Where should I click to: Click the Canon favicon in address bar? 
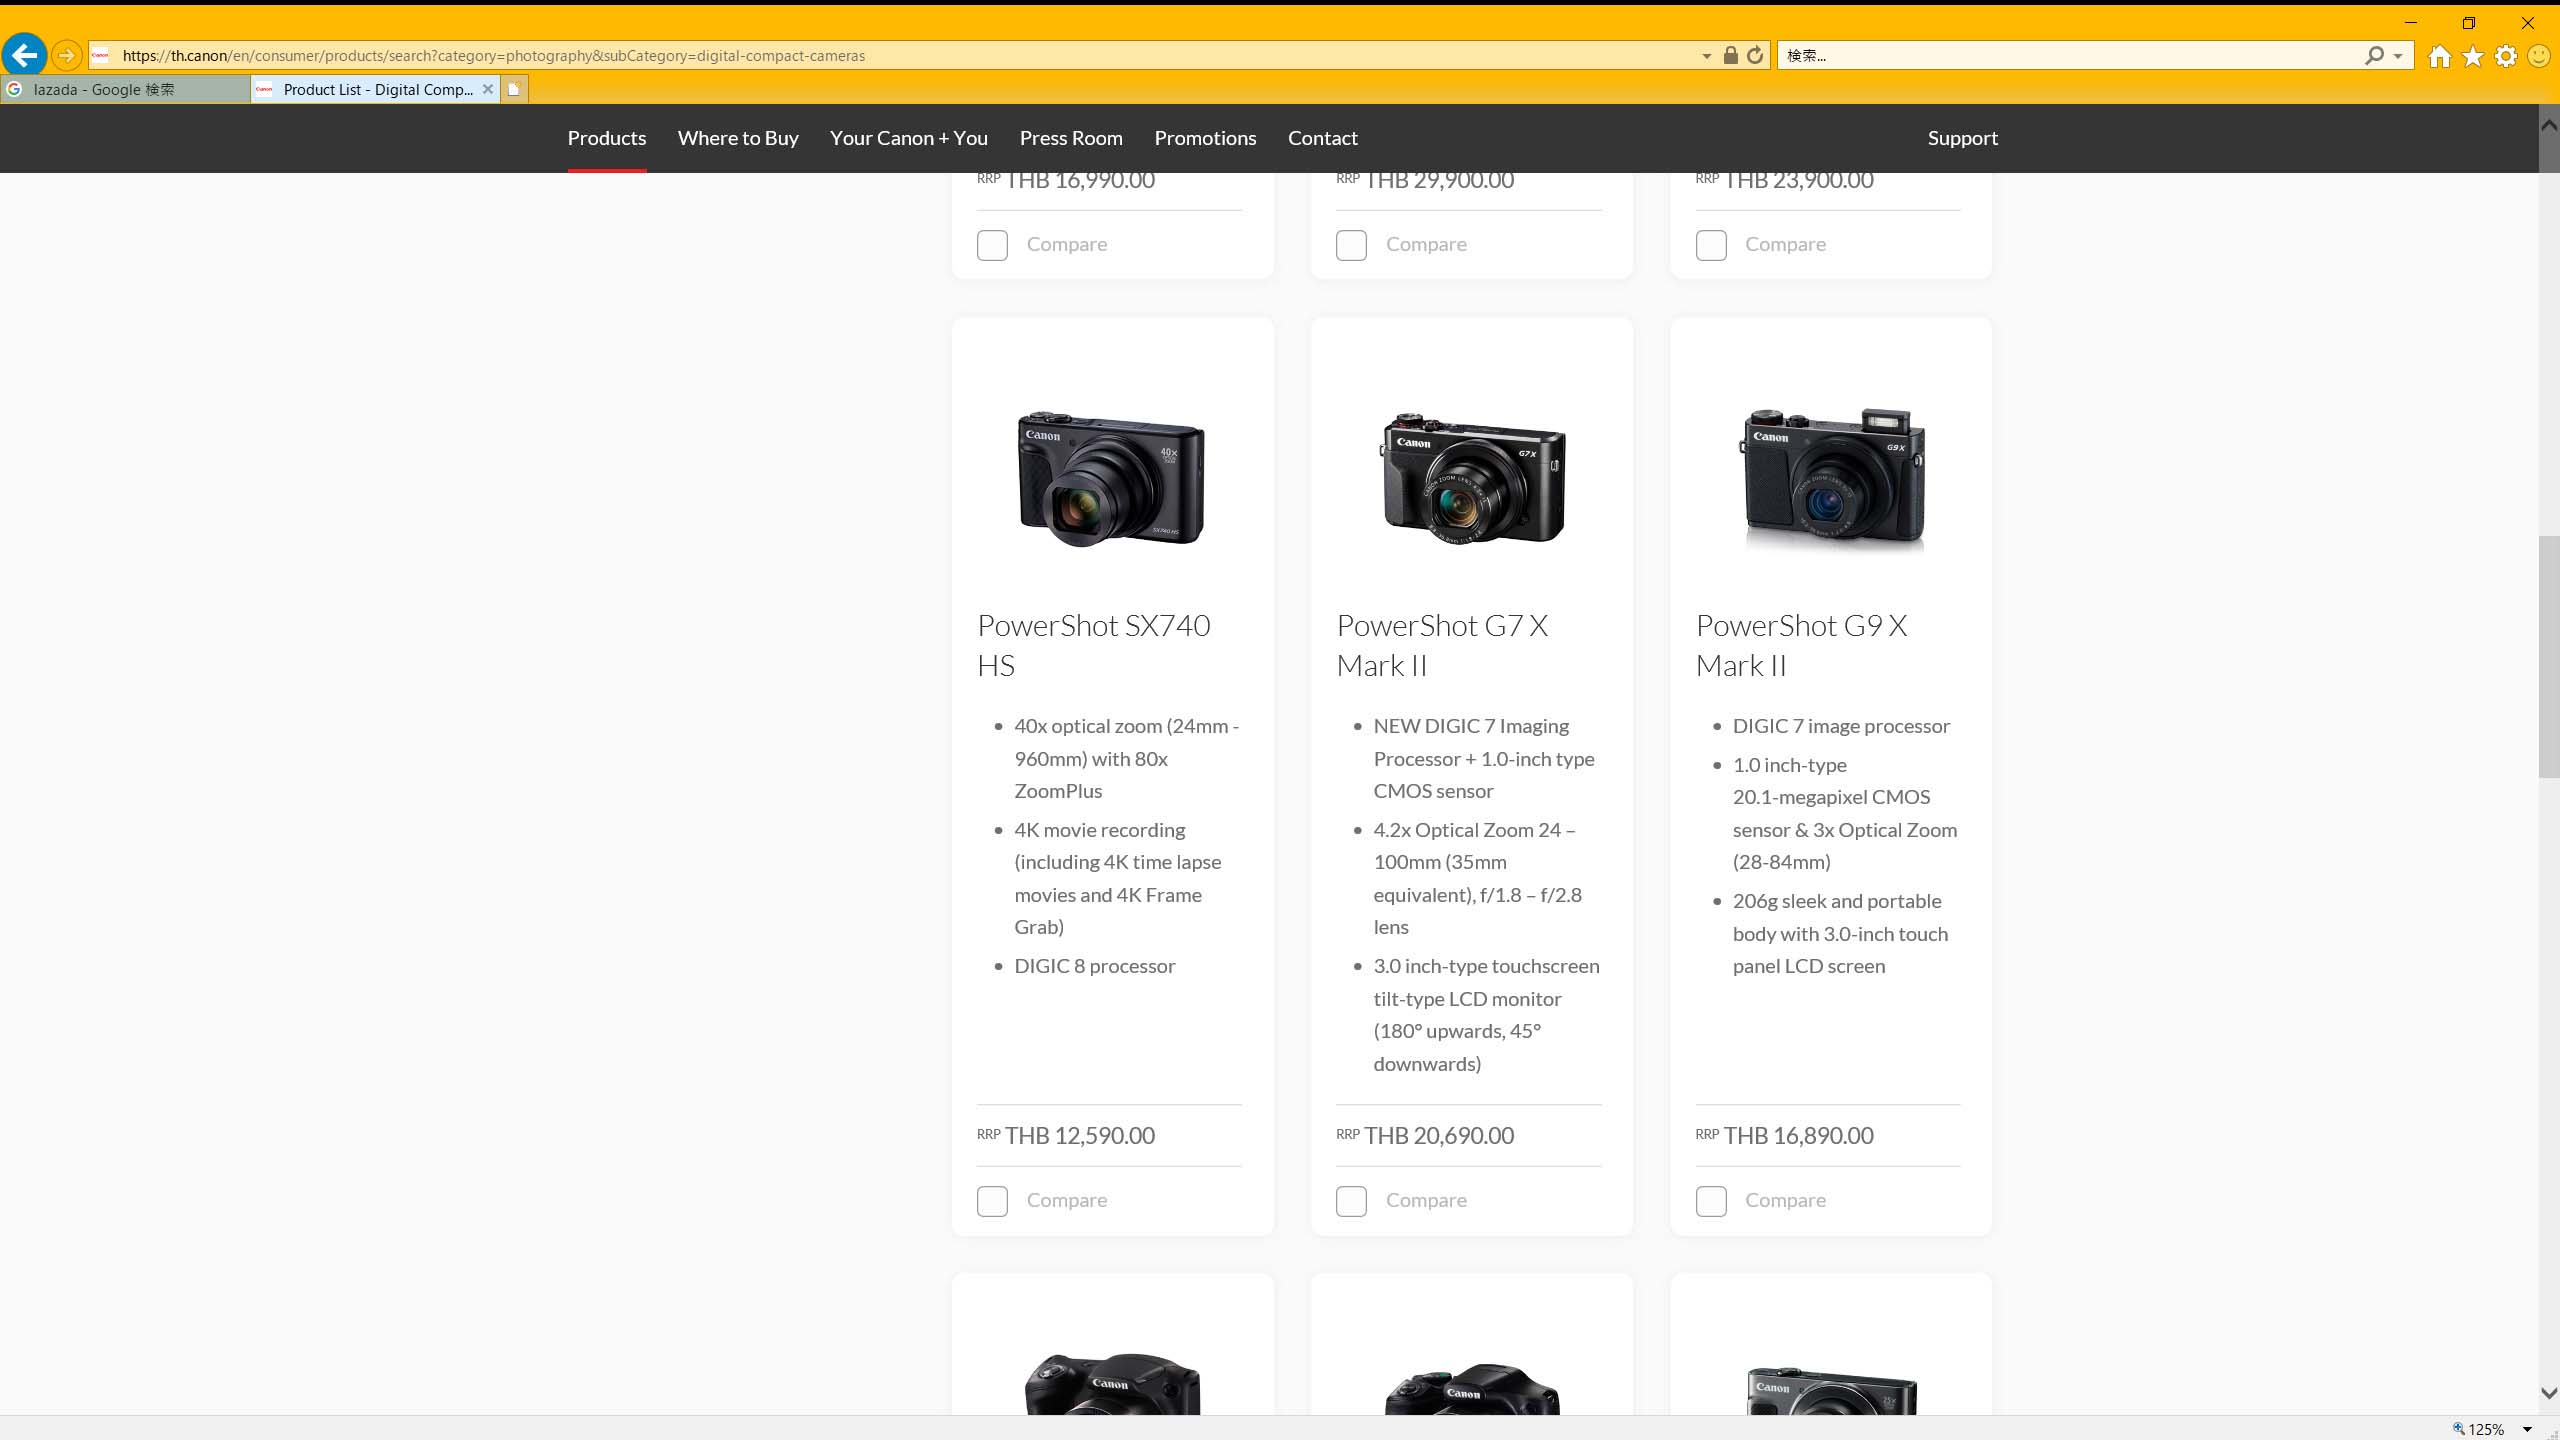pyautogui.click(x=100, y=55)
